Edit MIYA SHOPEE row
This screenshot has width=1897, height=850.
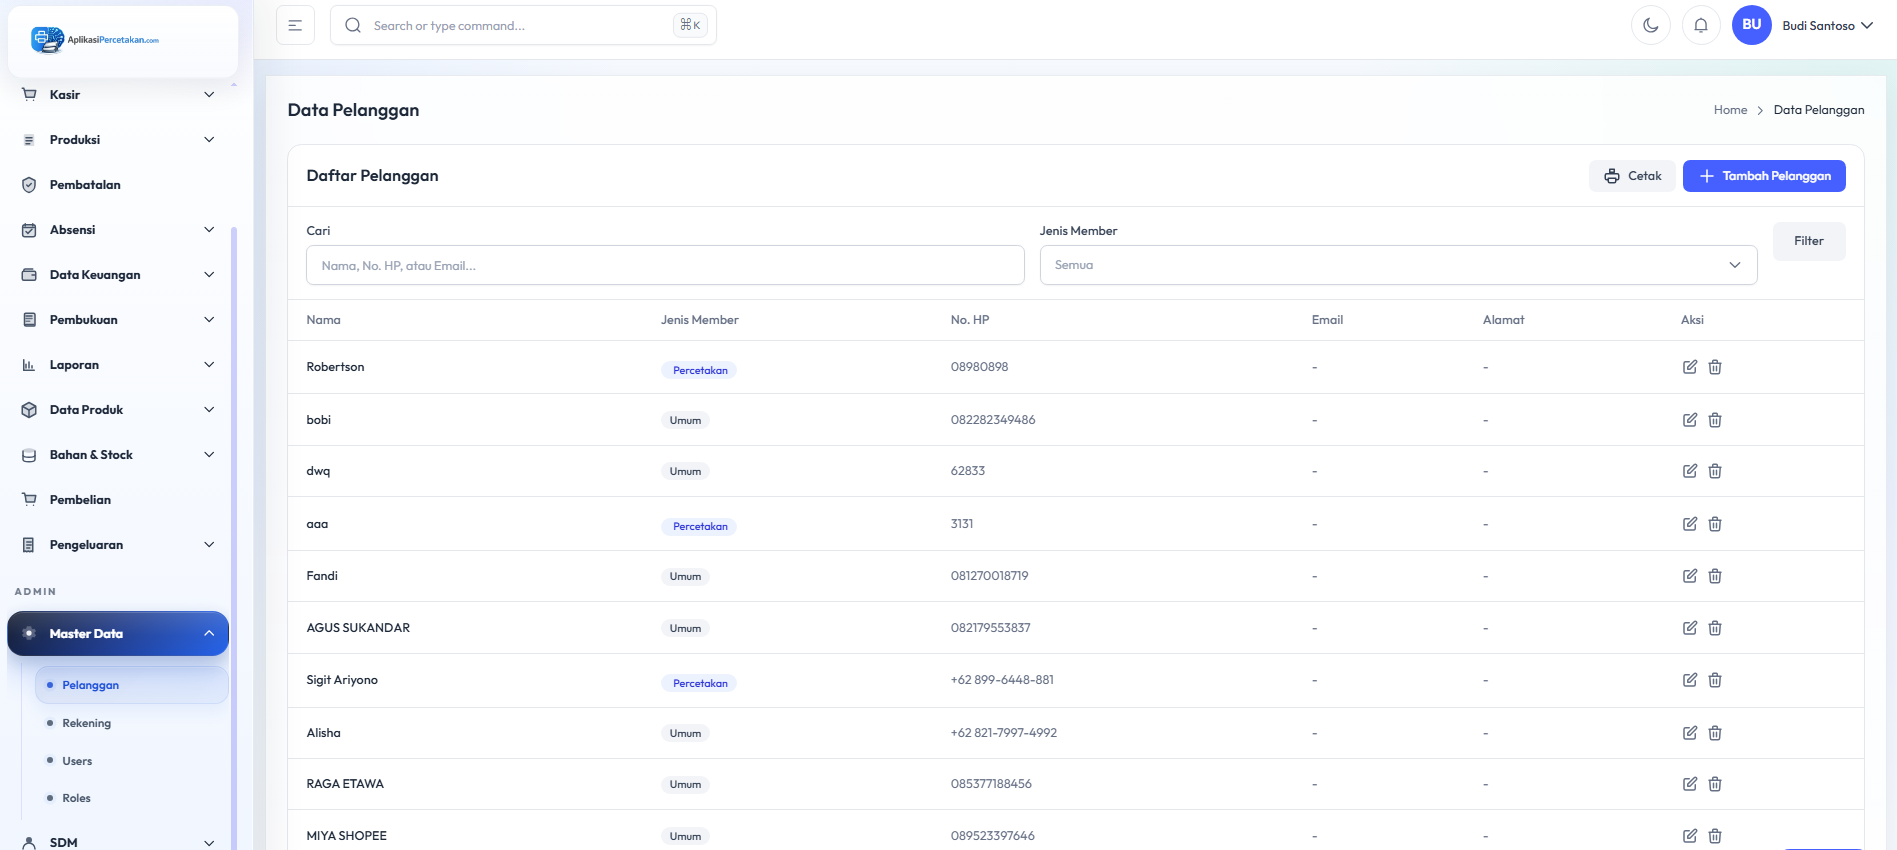pyautogui.click(x=1690, y=836)
